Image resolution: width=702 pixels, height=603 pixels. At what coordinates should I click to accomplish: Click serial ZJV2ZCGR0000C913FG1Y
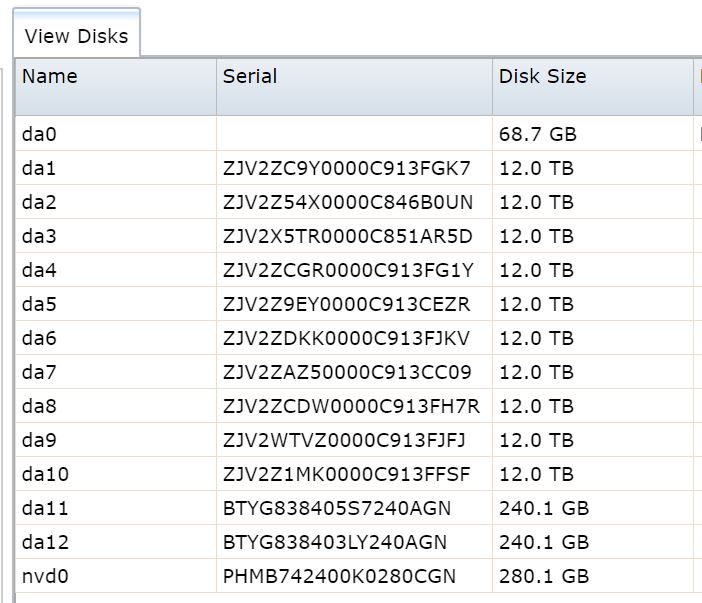pos(348,270)
